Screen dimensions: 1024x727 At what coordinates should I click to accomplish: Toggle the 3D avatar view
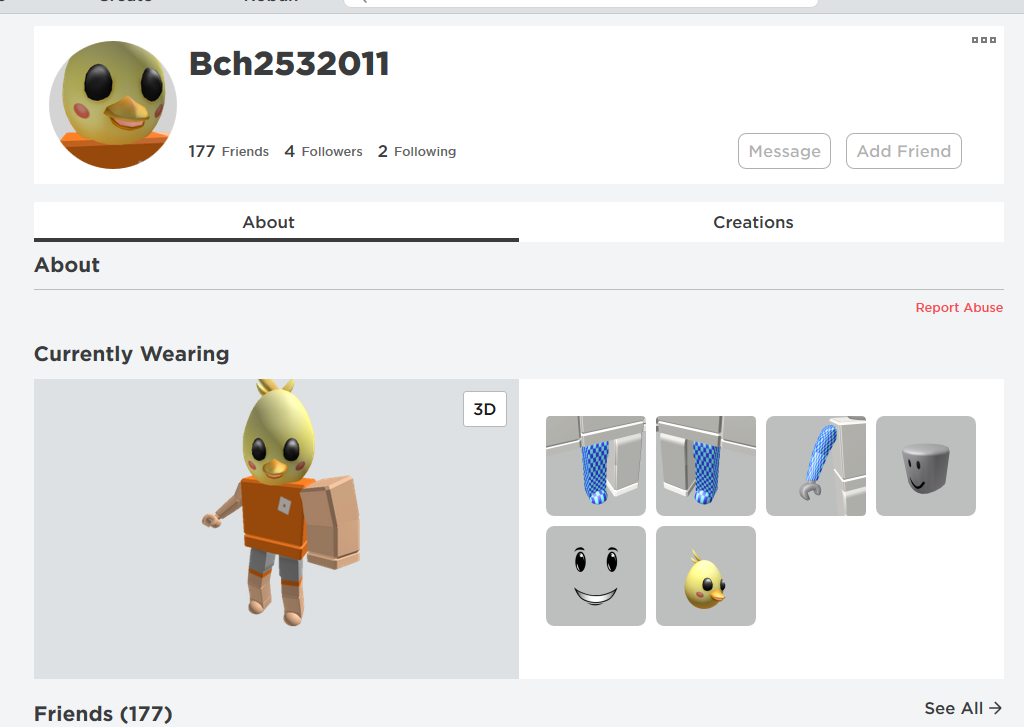pos(485,409)
